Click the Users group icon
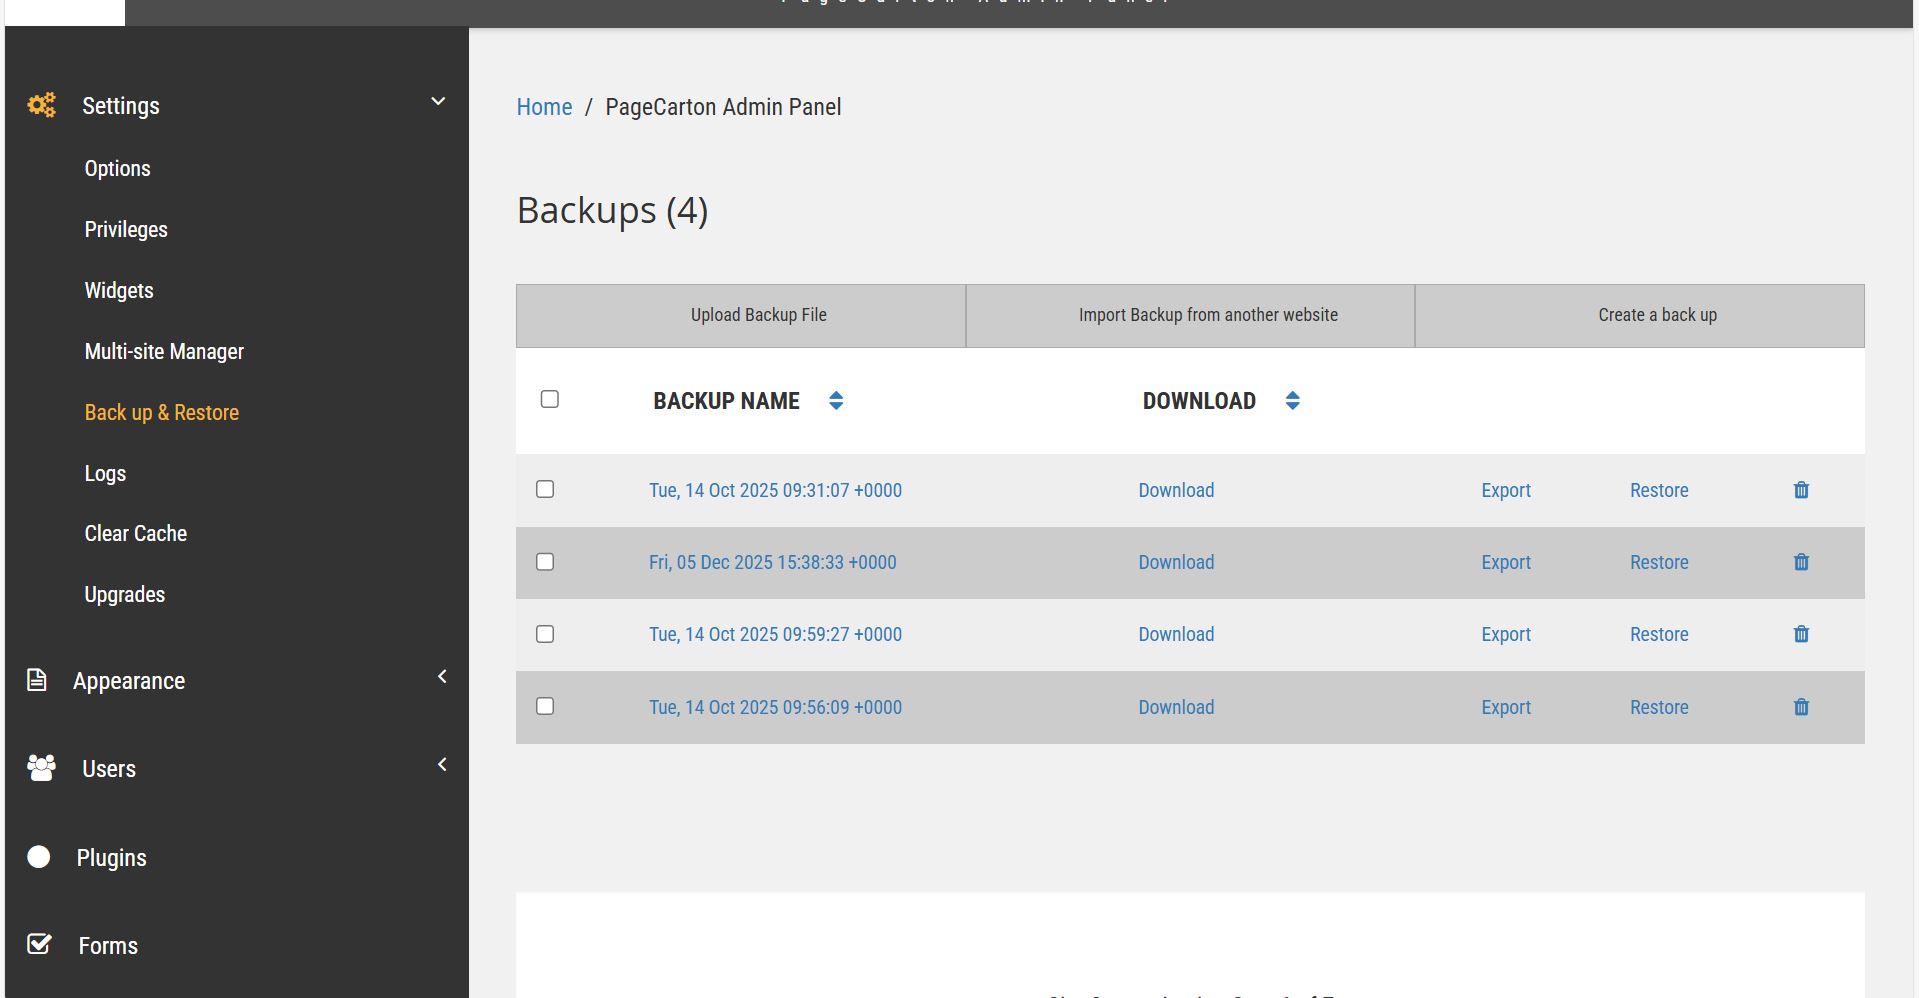This screenshot has width=1919, height=998. point(41,768)
